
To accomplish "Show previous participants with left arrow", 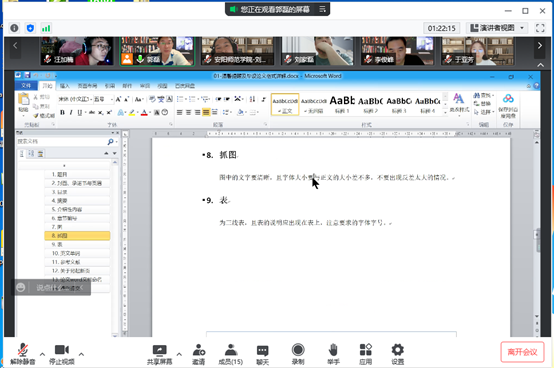I will [x=15, y=45].
